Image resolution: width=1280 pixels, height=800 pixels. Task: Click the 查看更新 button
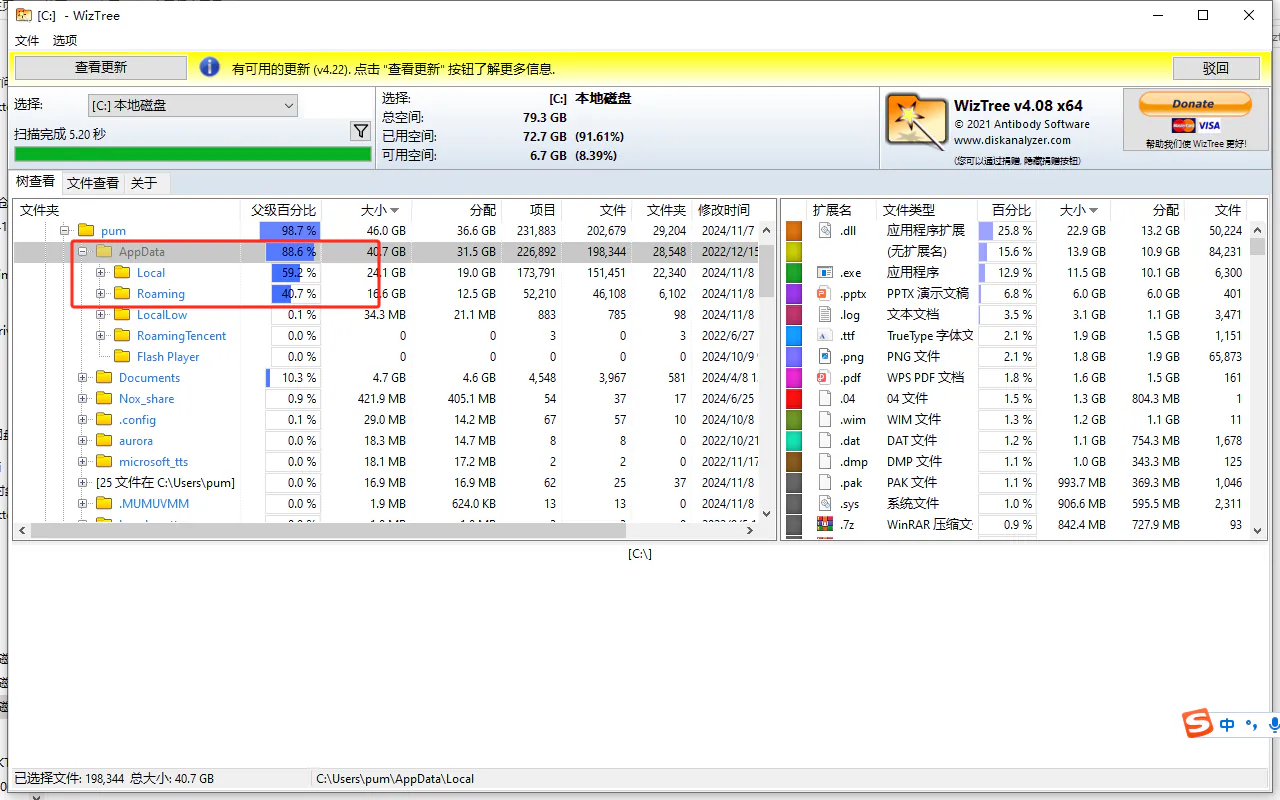point(101,68)
